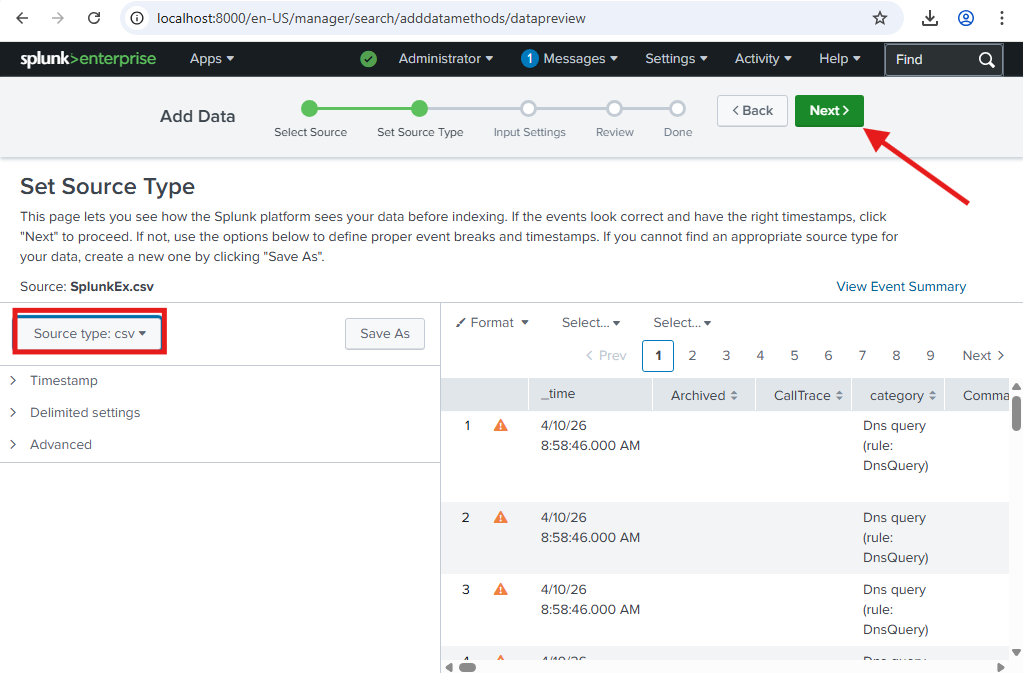Screen dimensions: 1023x673
Task: Open the Source type: csv dropdown
Action: point(89,334)
